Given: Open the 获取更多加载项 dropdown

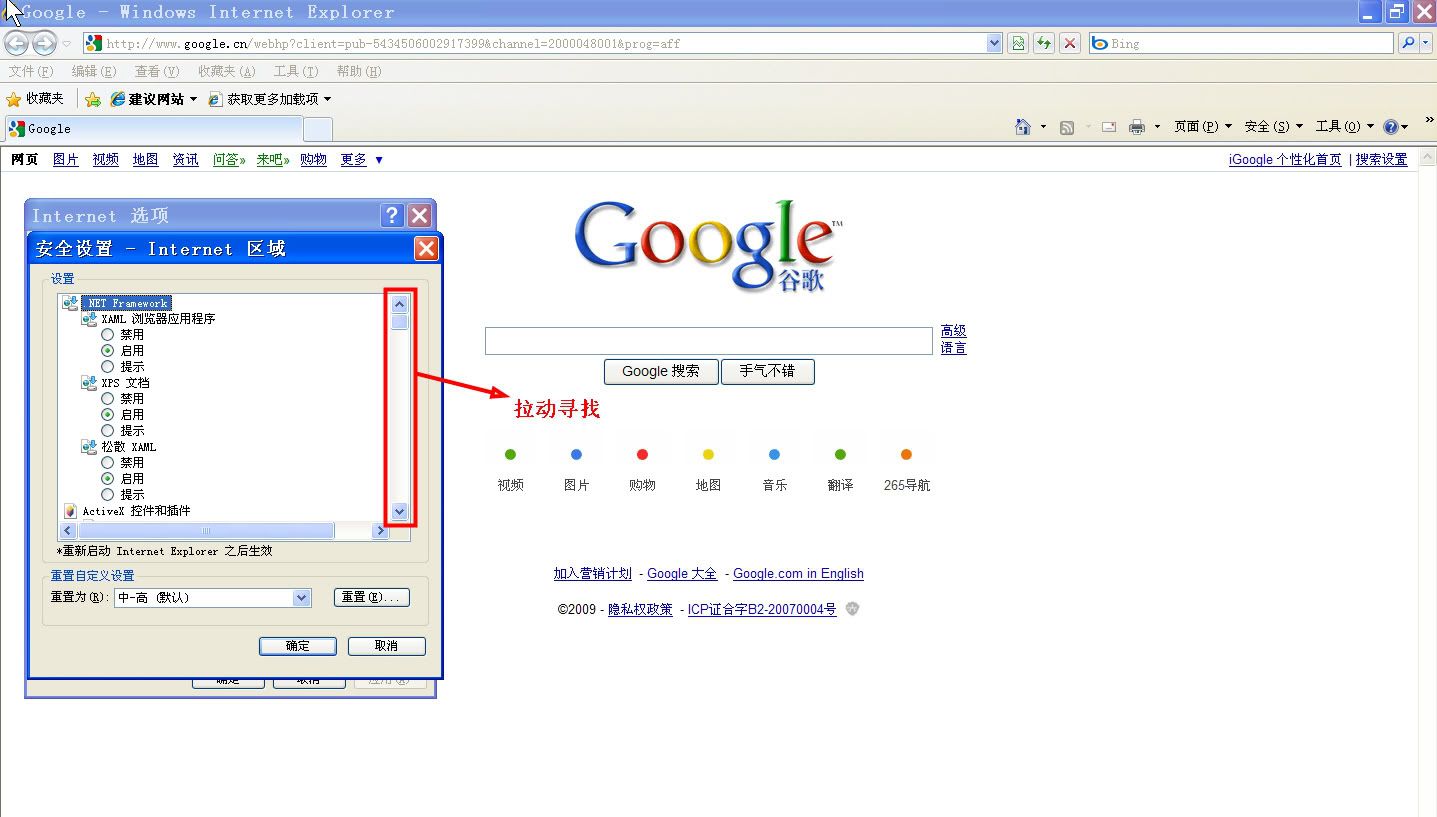Looking at the screenshot, I should [x=327, y=99].
